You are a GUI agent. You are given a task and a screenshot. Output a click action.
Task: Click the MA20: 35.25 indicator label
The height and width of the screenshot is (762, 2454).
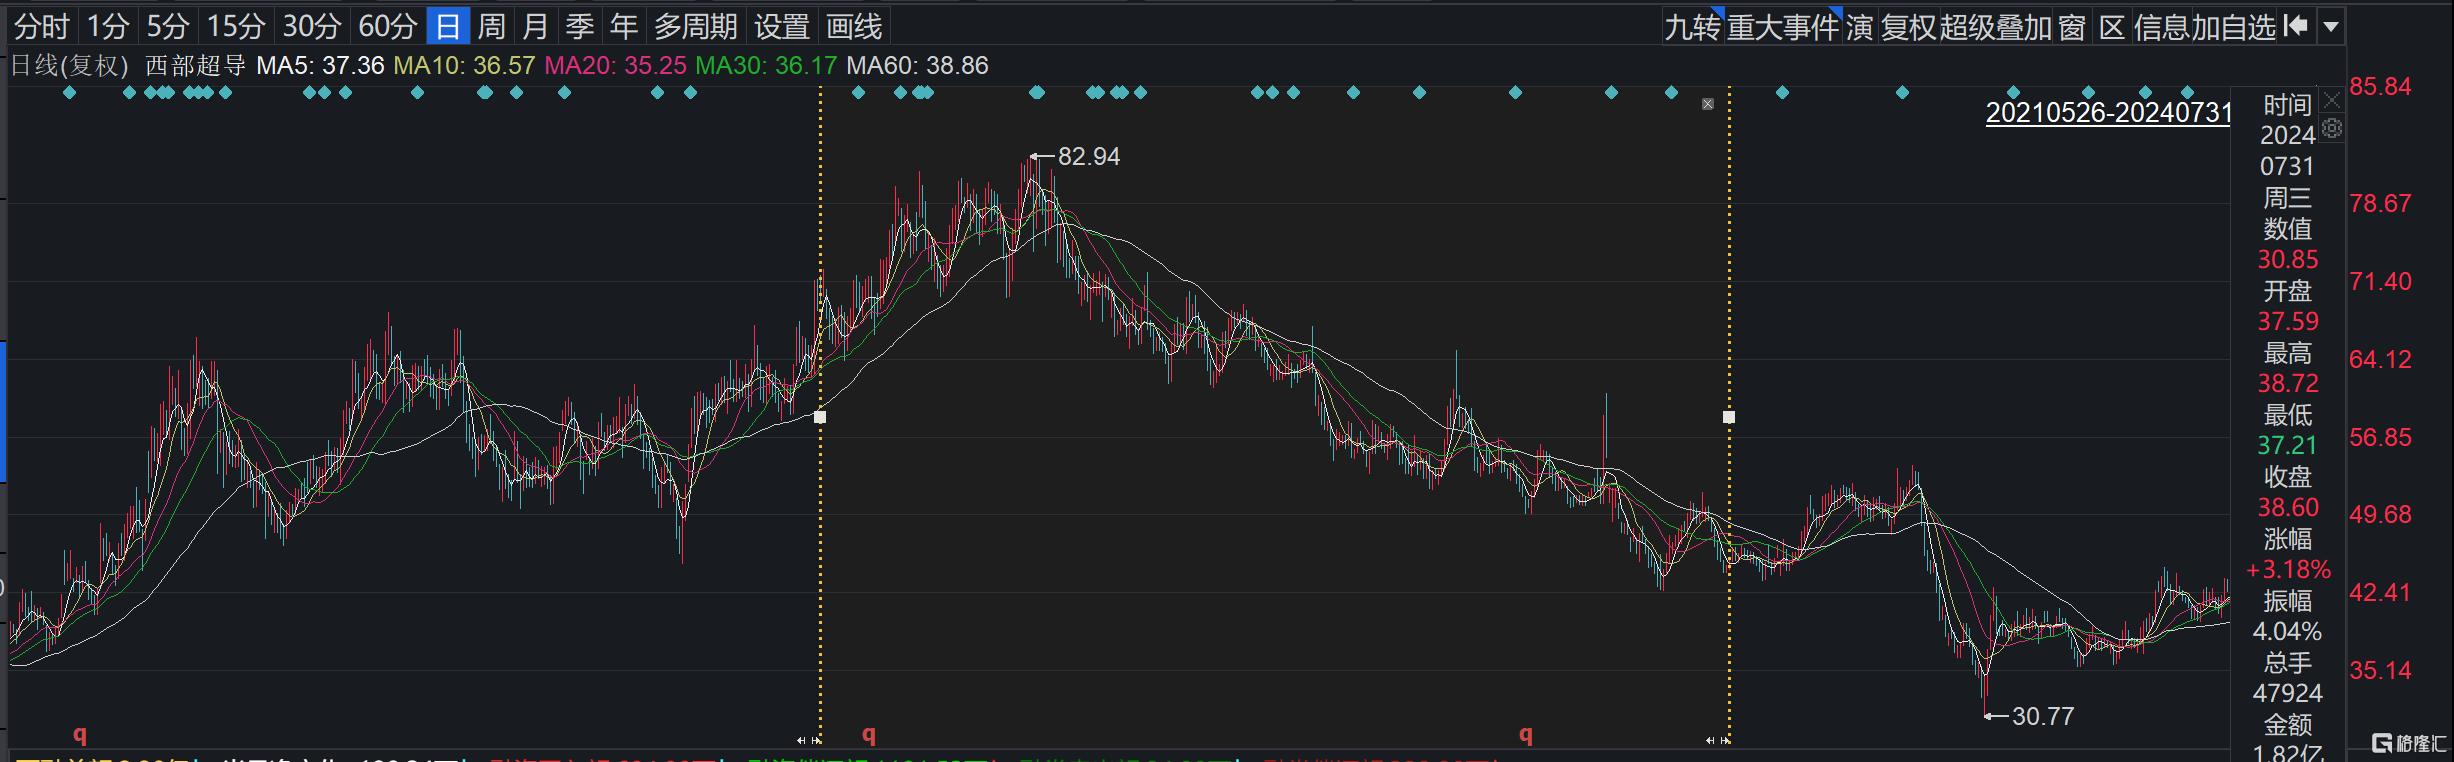pyautogui.click(x=615, y=66)
